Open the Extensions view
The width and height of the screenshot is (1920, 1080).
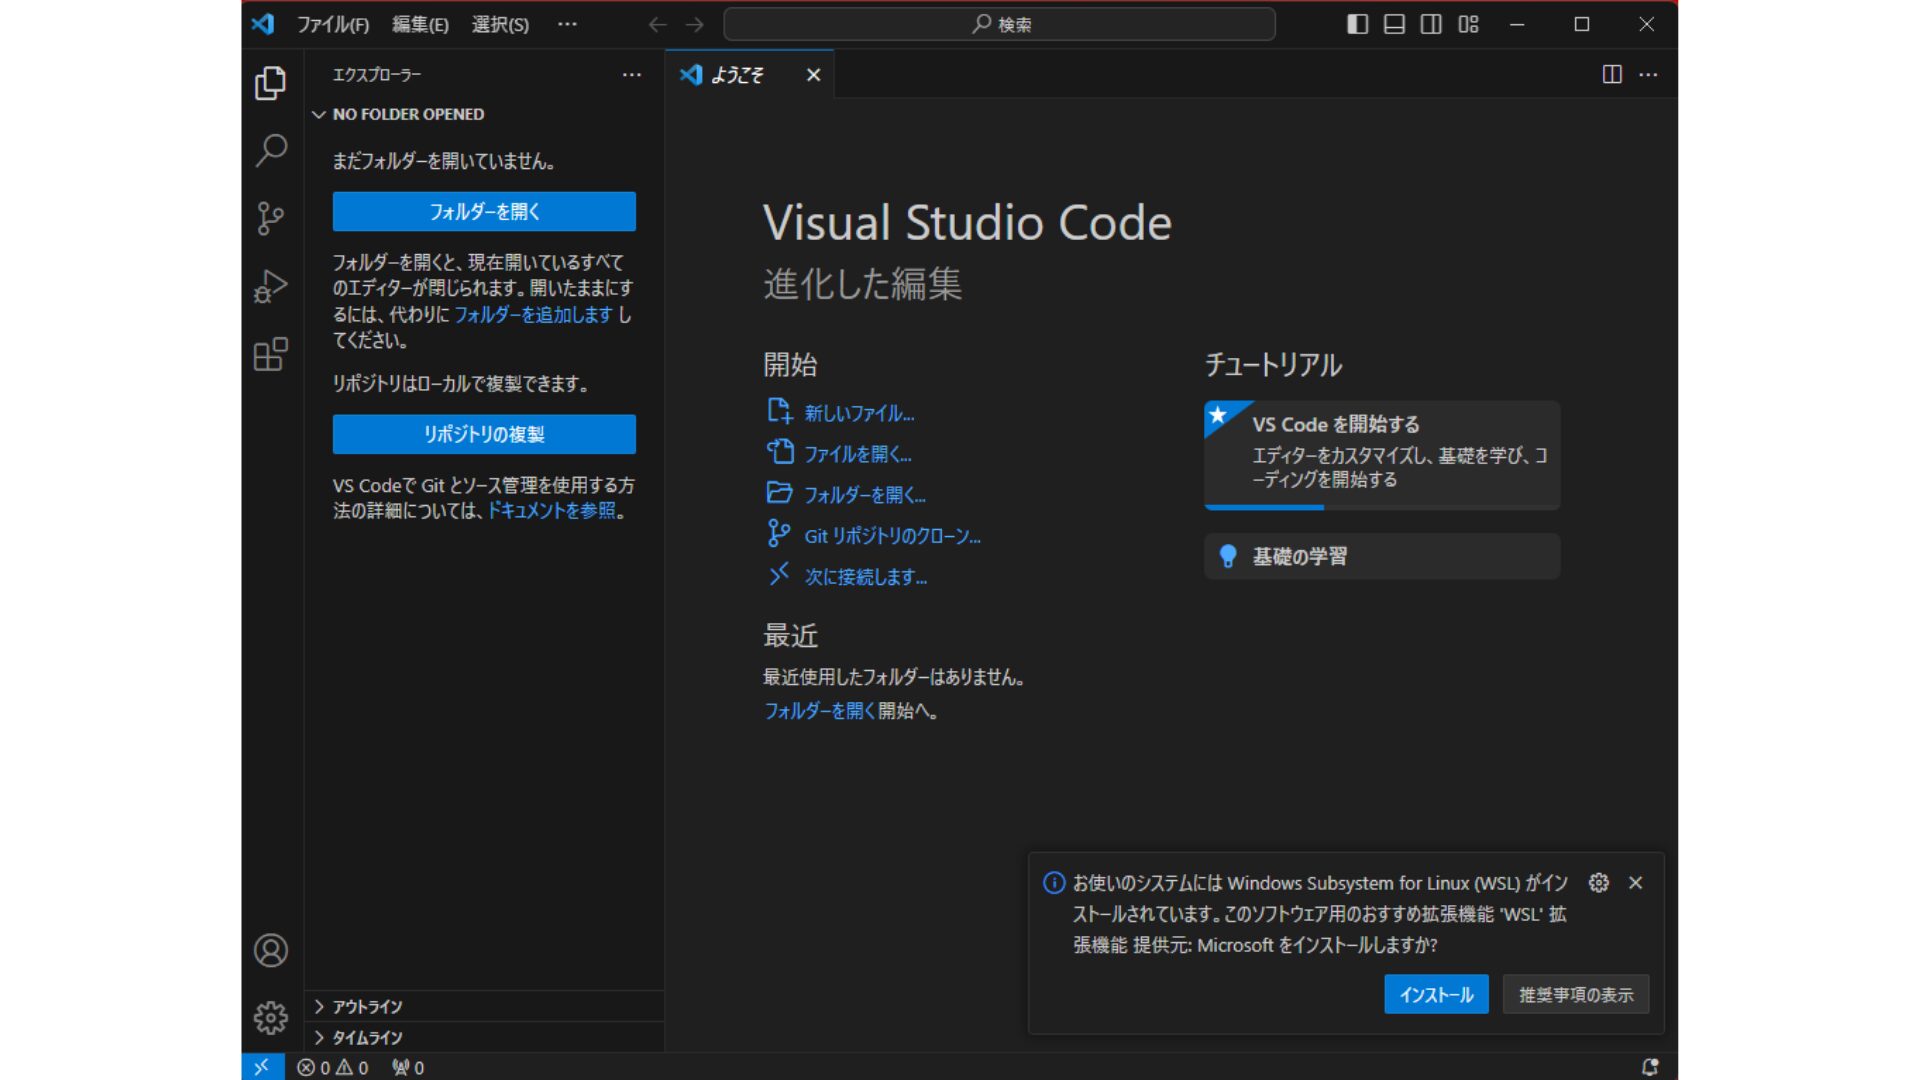pos(270,354)
